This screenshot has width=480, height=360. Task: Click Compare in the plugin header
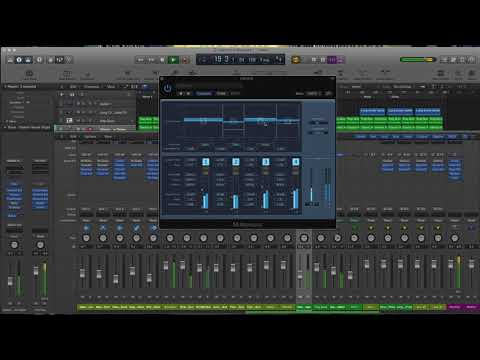[x=204, y=94]
